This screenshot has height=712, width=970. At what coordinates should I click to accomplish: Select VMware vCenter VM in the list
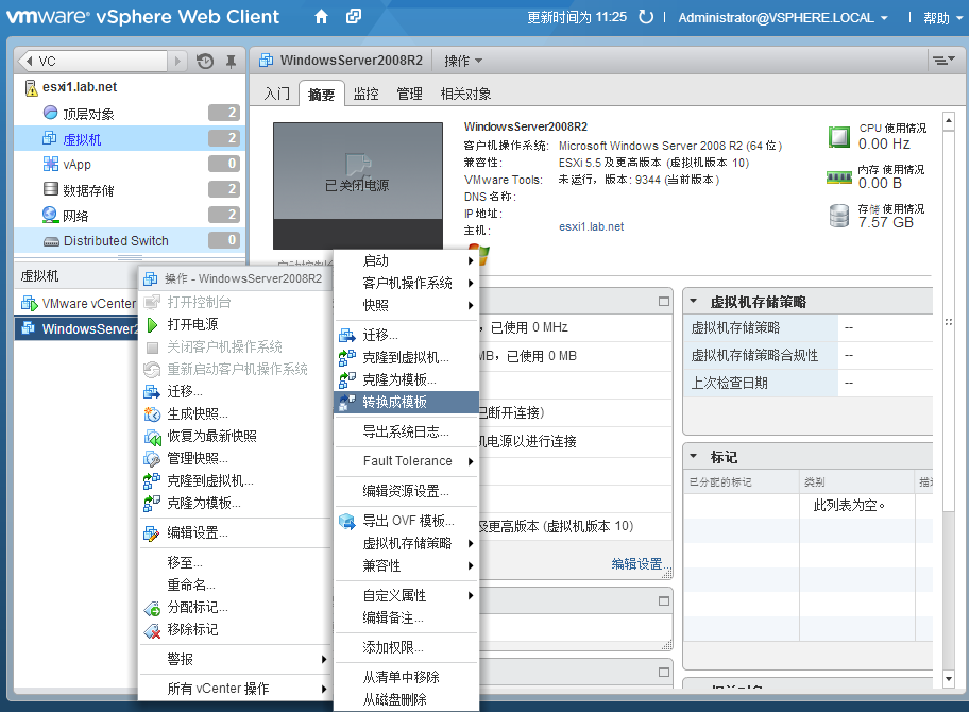tap(76, 303)
